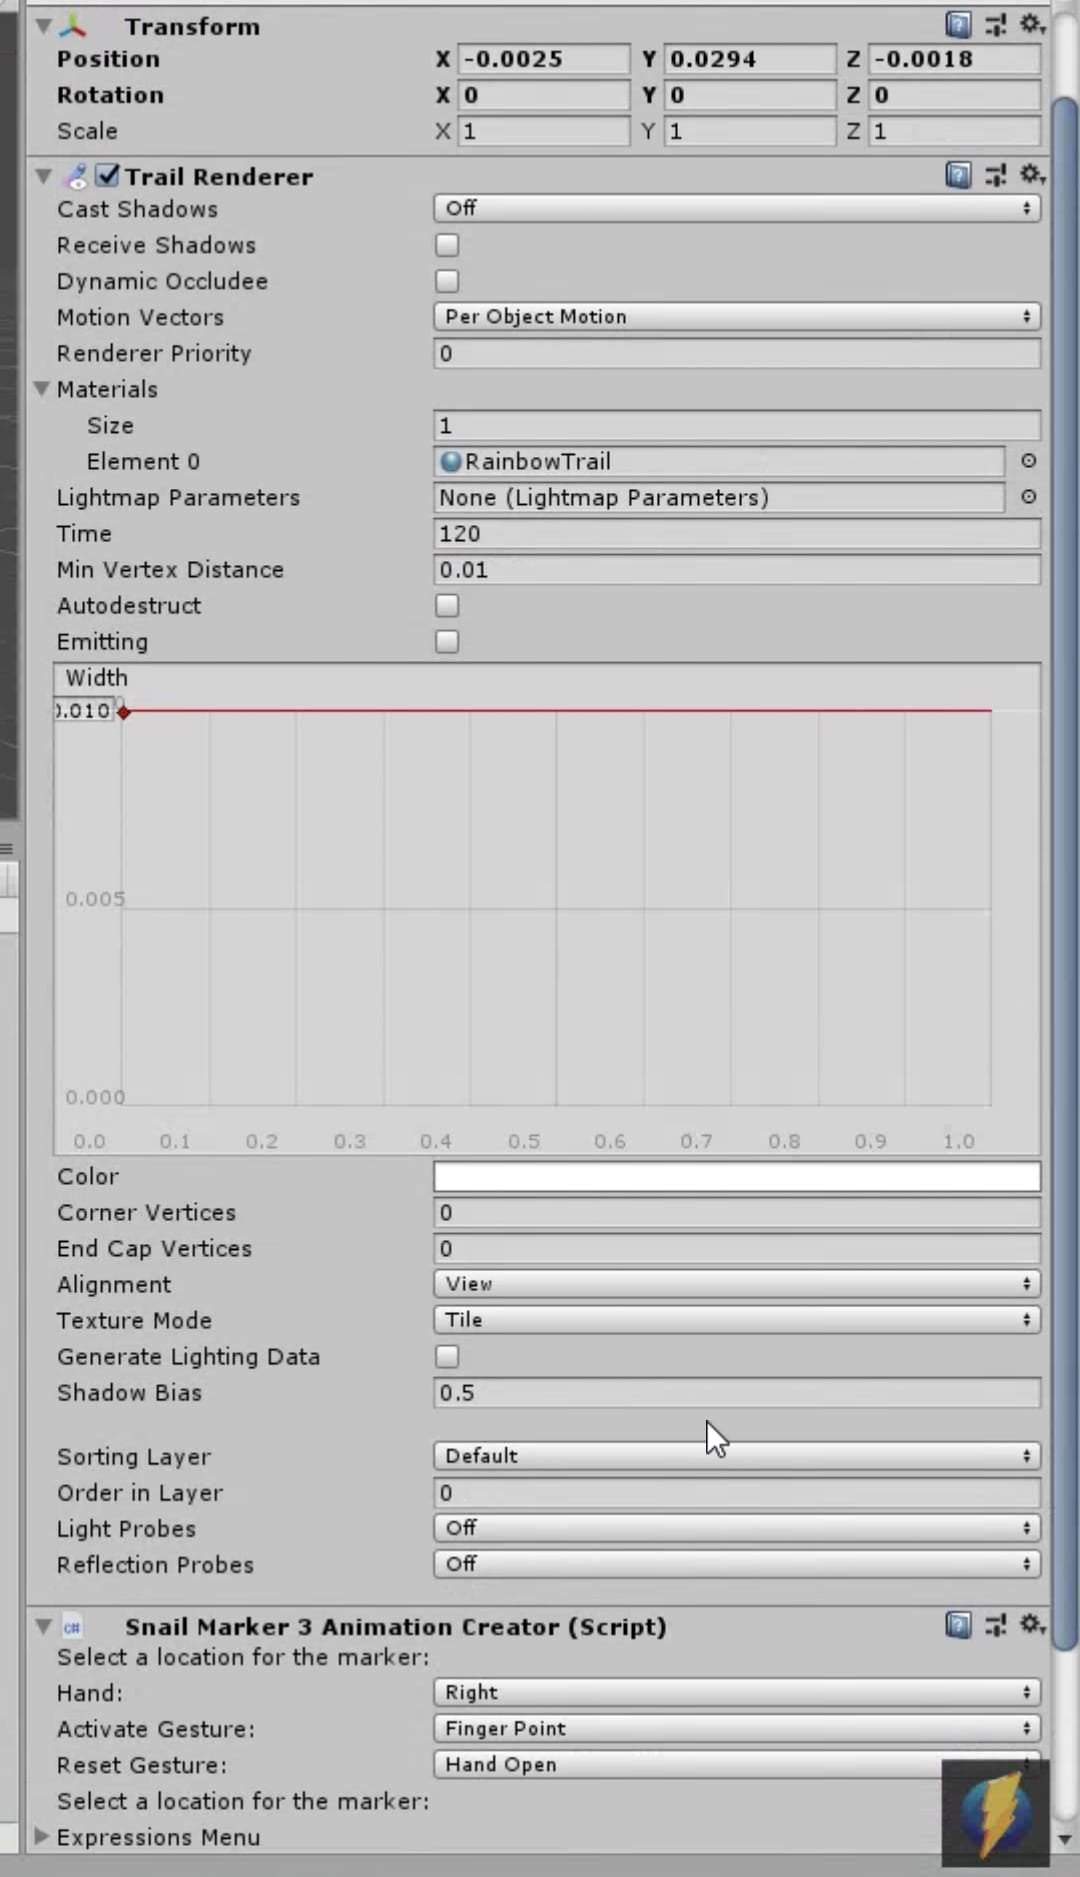Enable the Receive Shadows checkbox
Image resolution: width=1080 pixels, height=1877 pixels.
[x=447, y=245]
